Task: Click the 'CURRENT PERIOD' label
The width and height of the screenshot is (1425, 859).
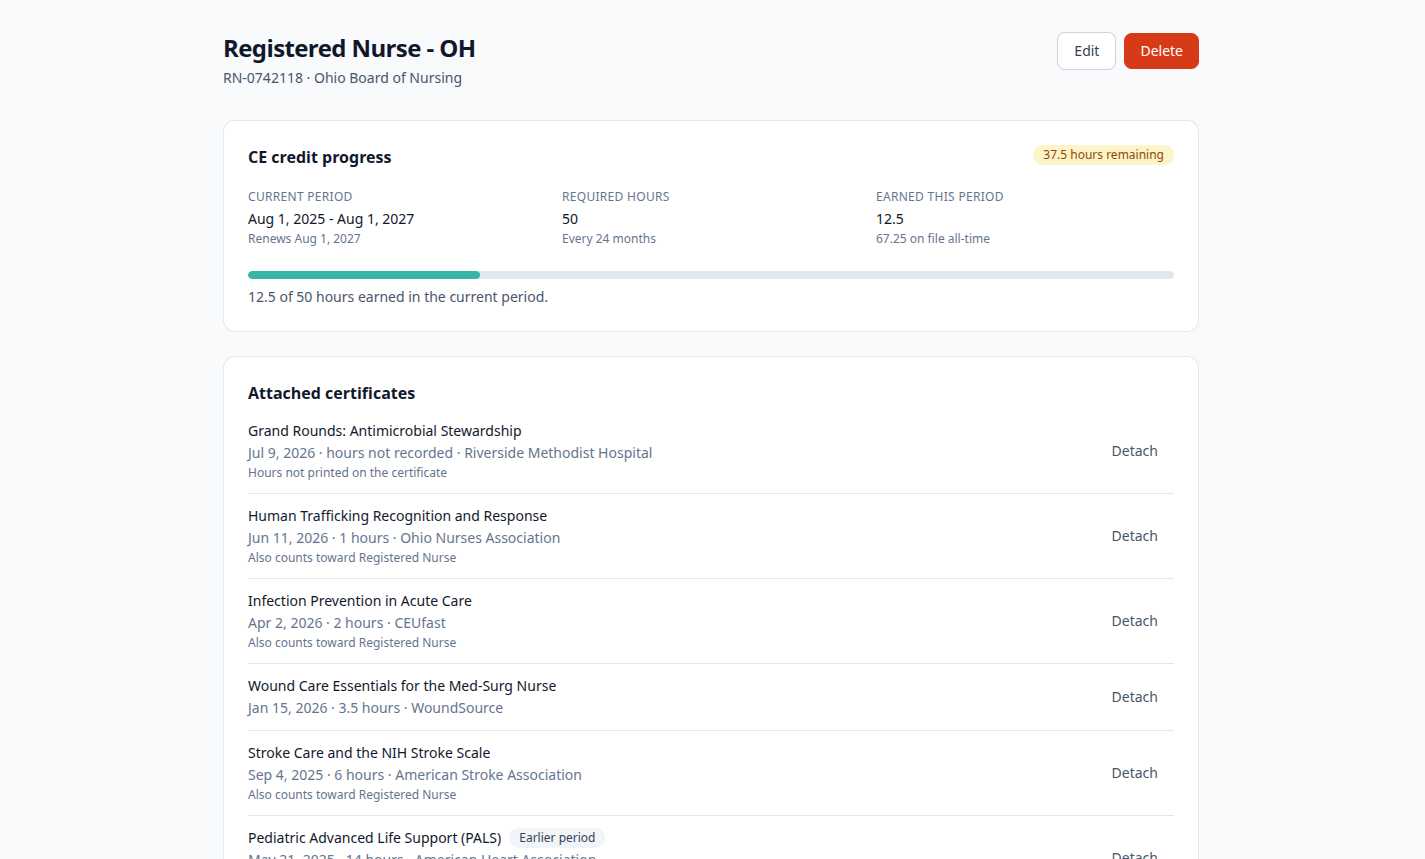Action: click(x=300, y=197)
